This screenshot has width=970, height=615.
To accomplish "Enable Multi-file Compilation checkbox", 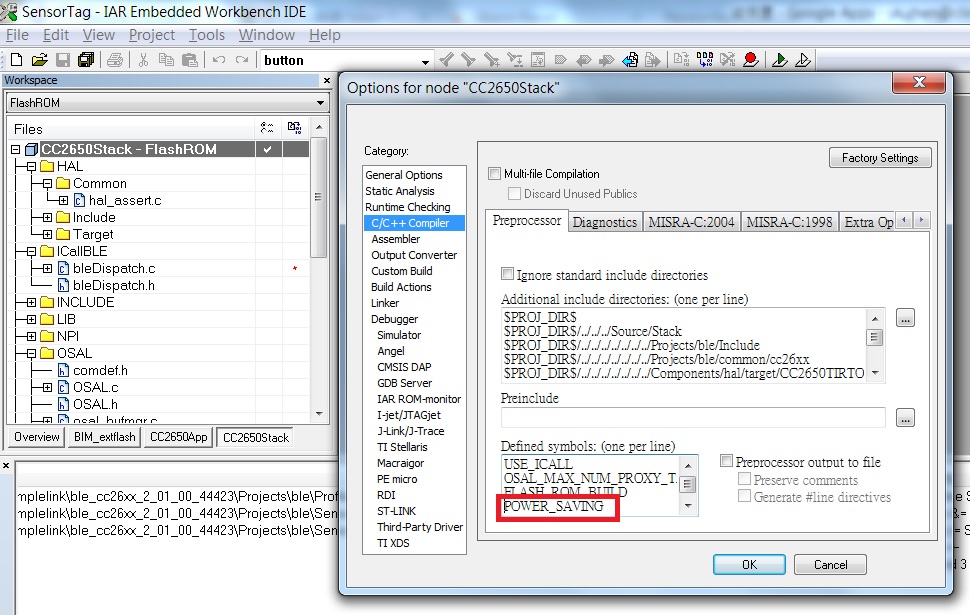I will [x=494, y=174].
